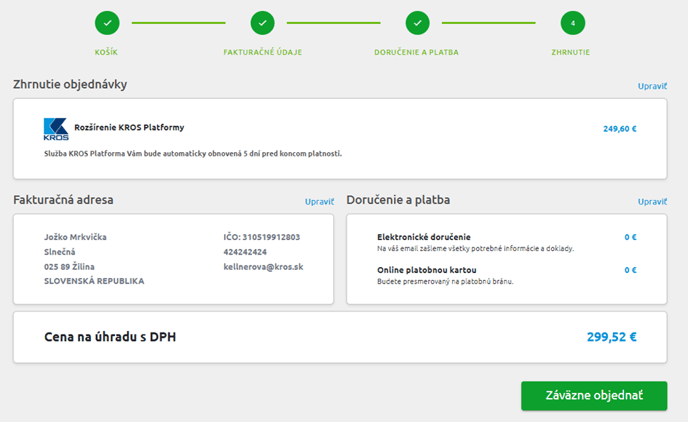Click the Budete presmerovaný na platobnú bránu note
688x422 pixels.
pos(445,281)
